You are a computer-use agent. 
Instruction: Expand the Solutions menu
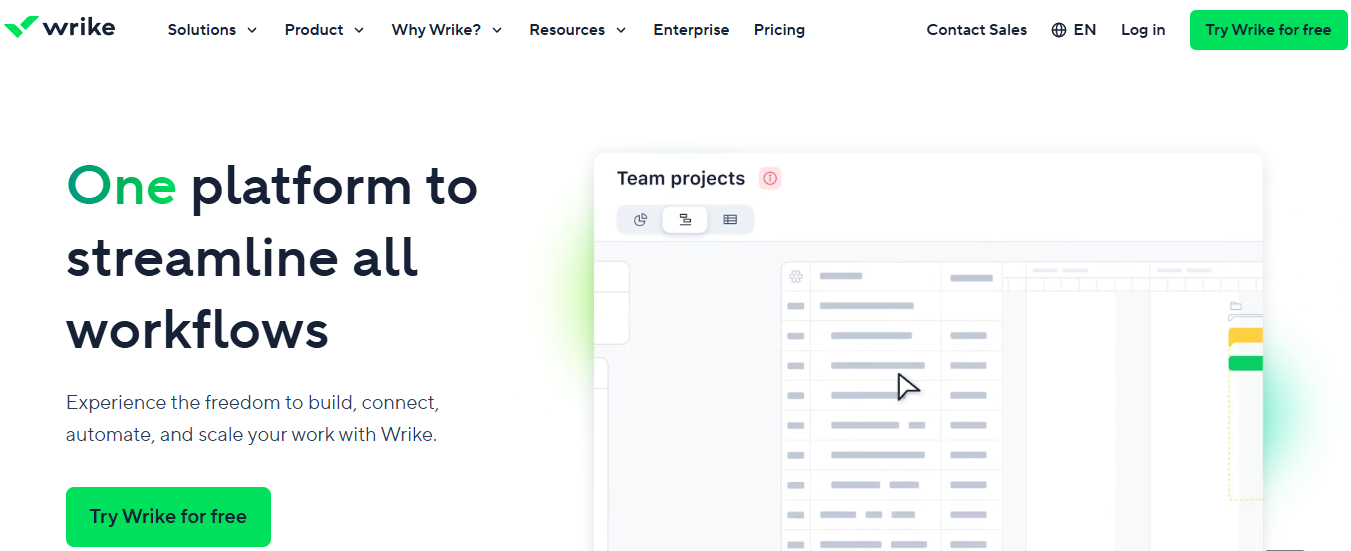(x=212, y=30)
